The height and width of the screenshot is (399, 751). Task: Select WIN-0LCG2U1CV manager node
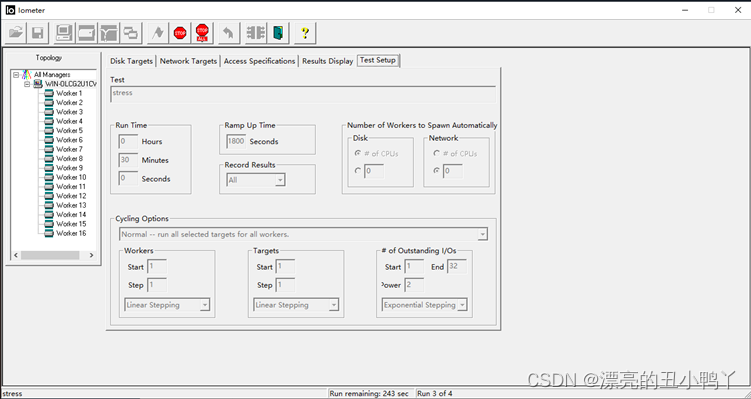[70, 84]
